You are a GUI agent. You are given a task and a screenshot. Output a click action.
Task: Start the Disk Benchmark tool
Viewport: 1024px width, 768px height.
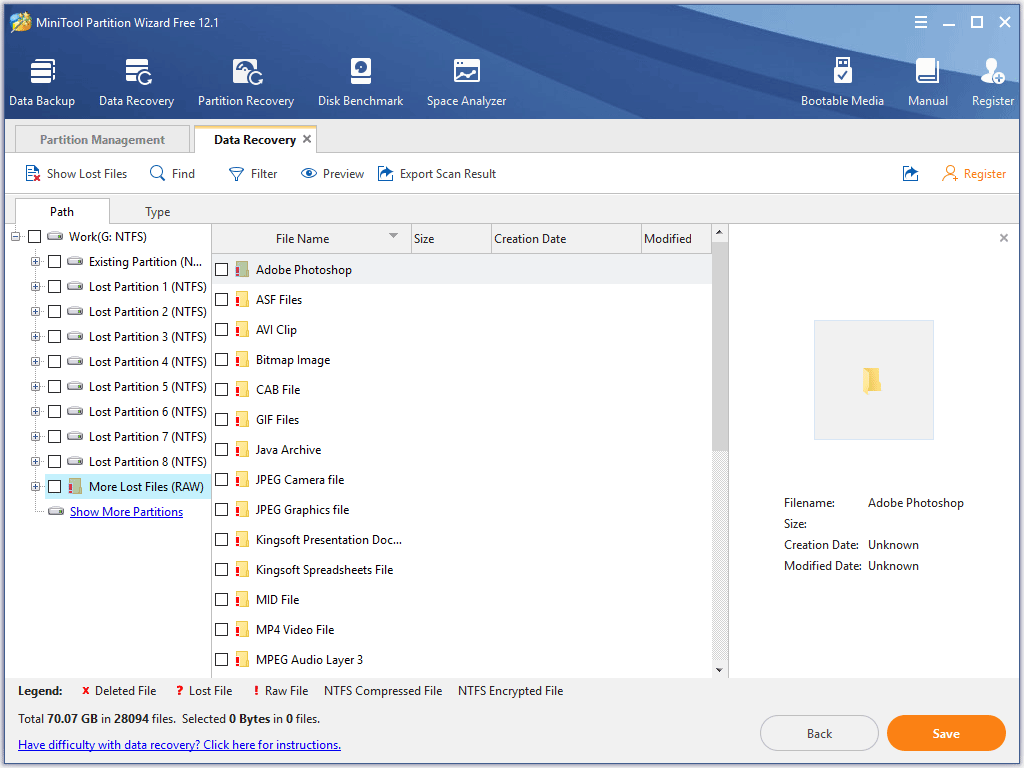(360, 82)
